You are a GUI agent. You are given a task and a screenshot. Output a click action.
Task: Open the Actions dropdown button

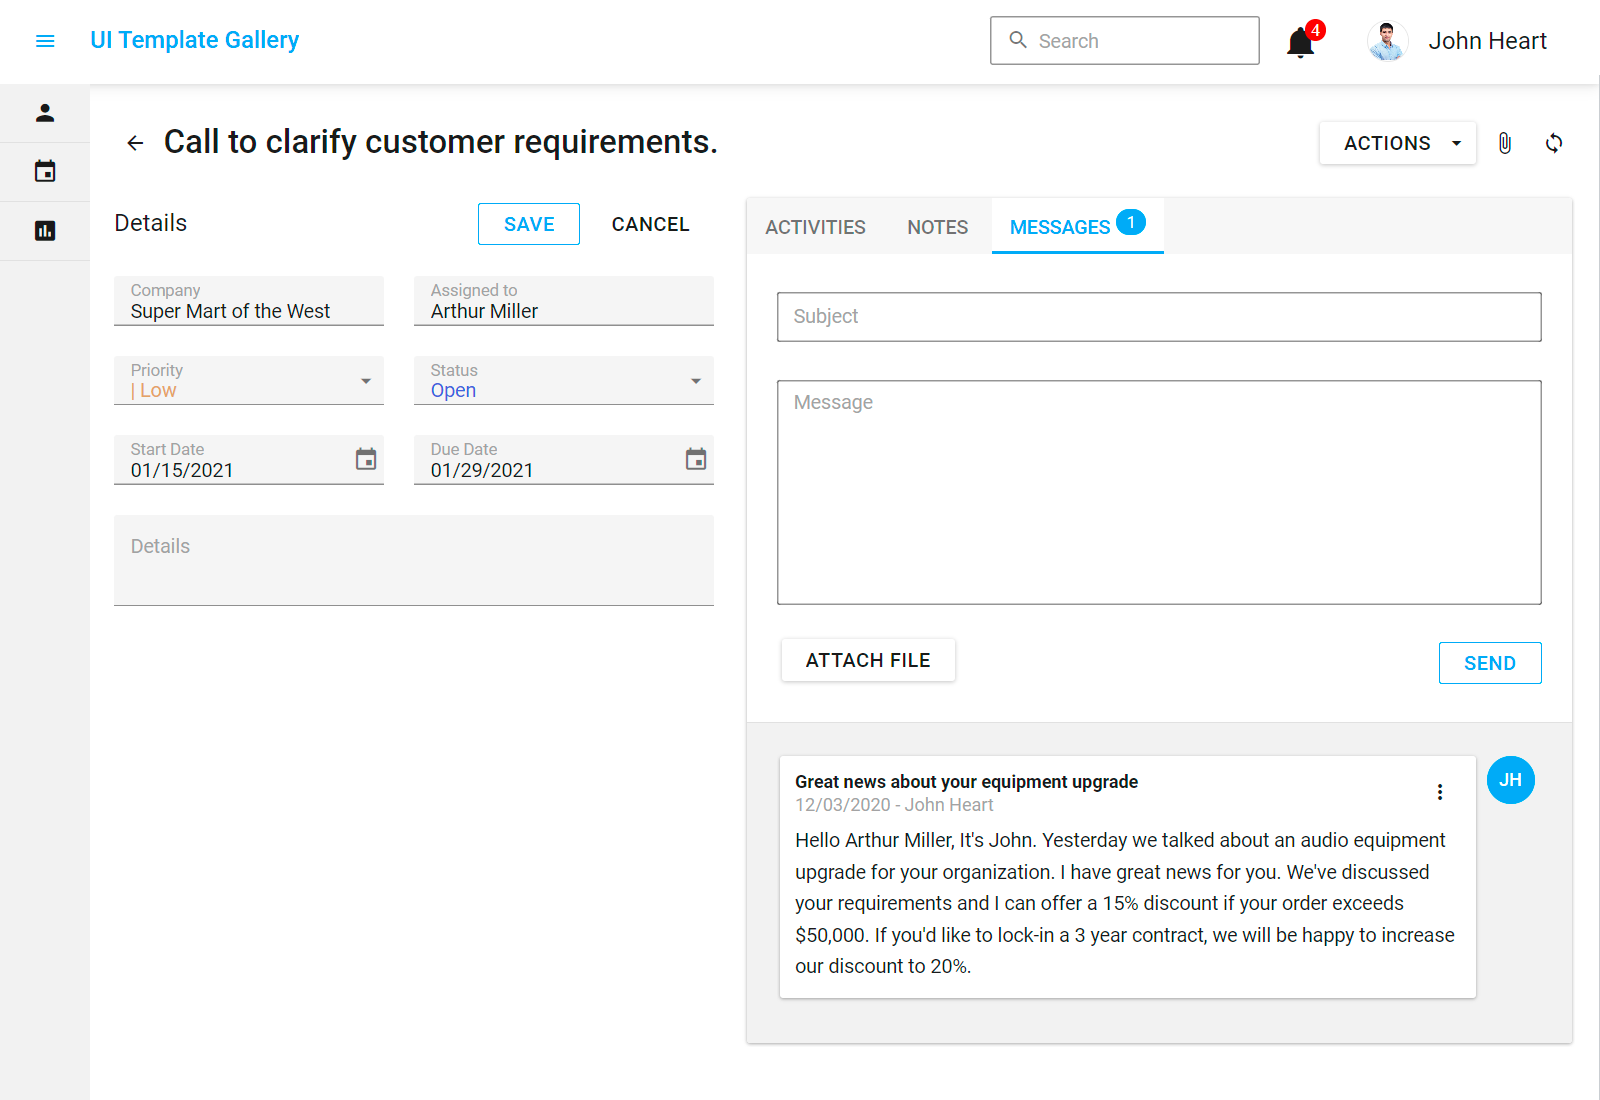pyautogui.click(x=1397, y=143)
